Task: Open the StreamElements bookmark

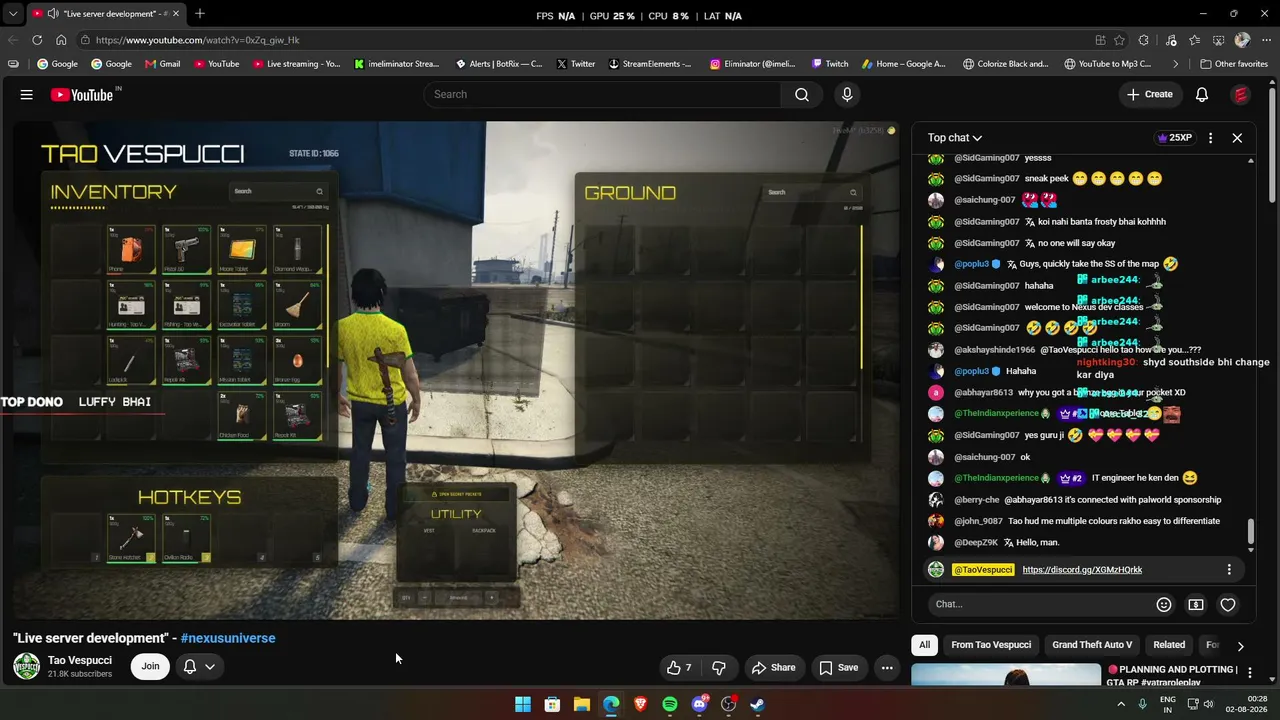Action: (x=648, y=64)
